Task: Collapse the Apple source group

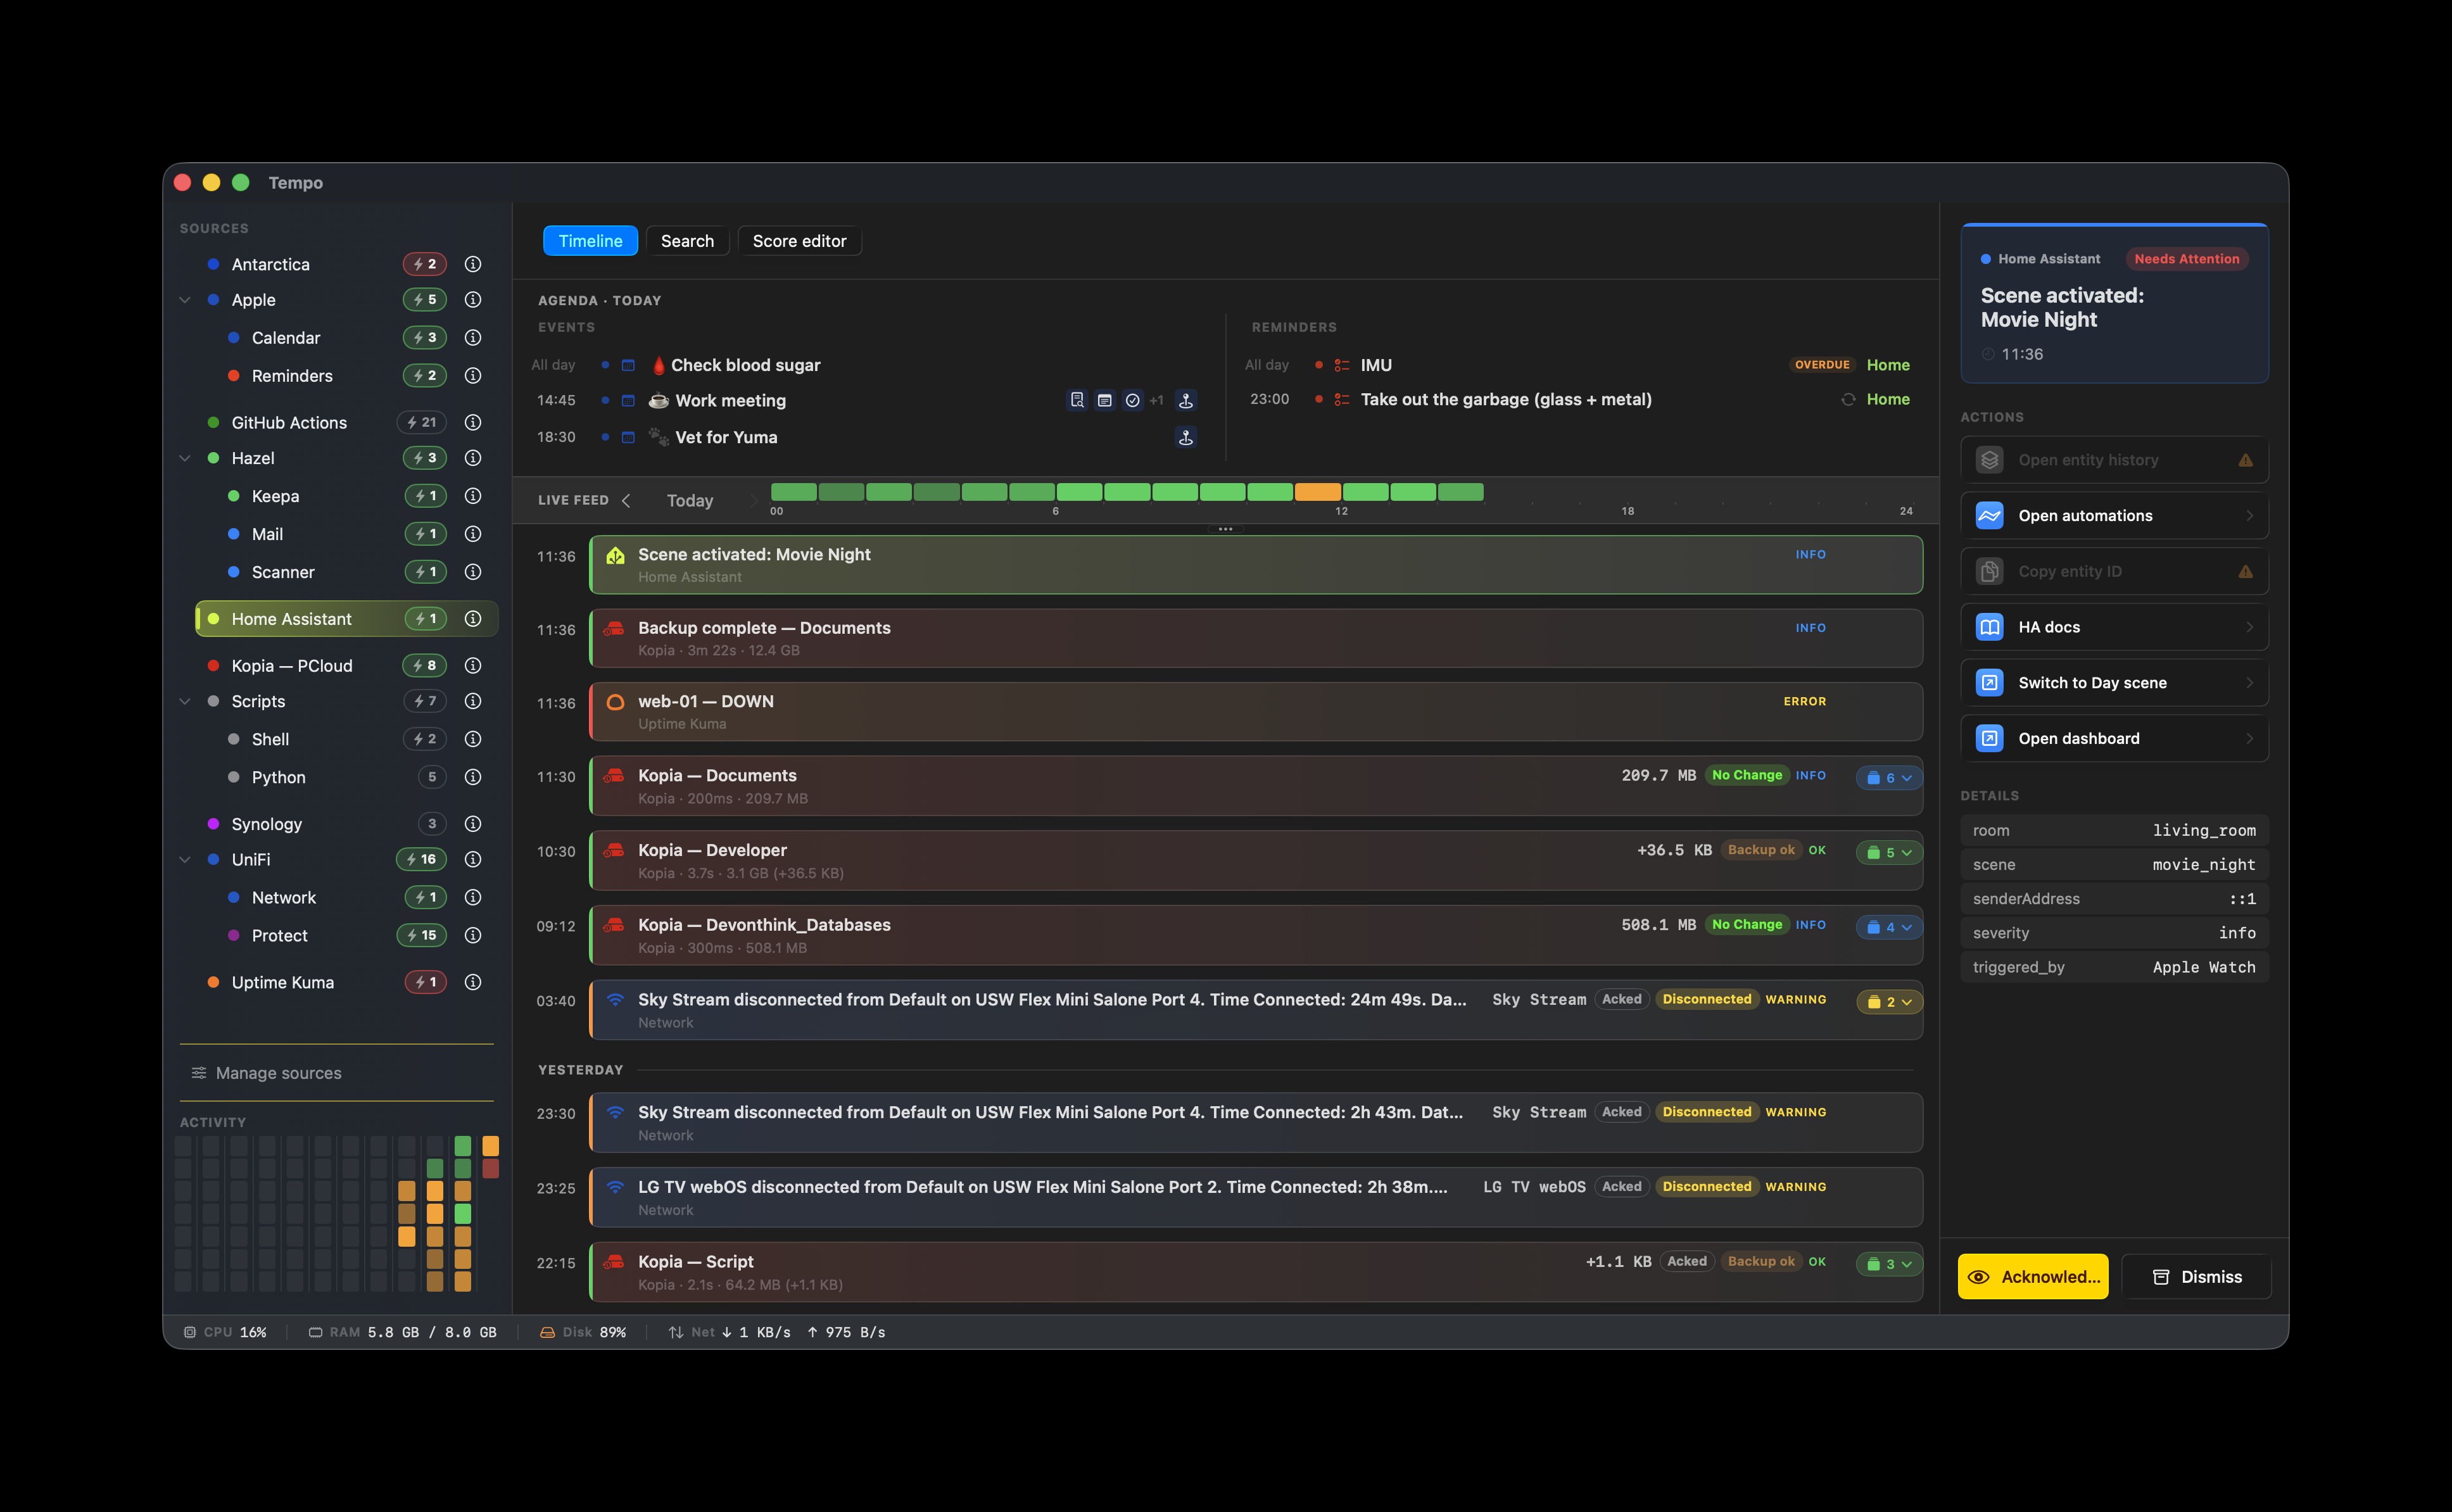Action: click(185, 300)
